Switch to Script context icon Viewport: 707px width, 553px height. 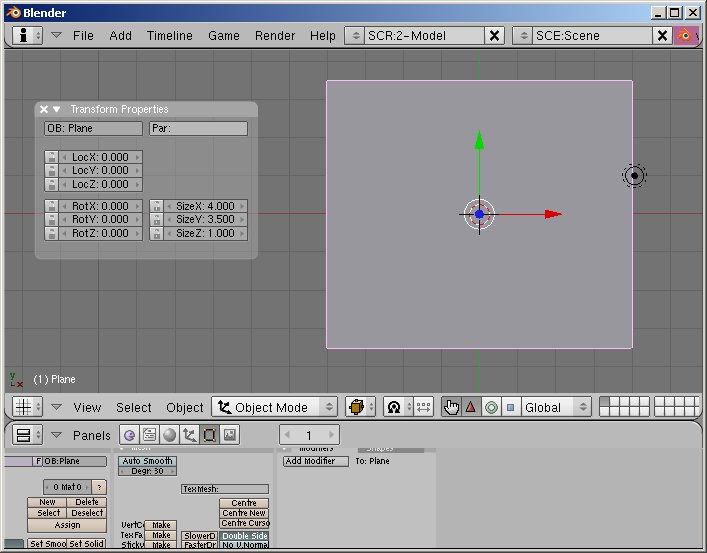(149, 435)
